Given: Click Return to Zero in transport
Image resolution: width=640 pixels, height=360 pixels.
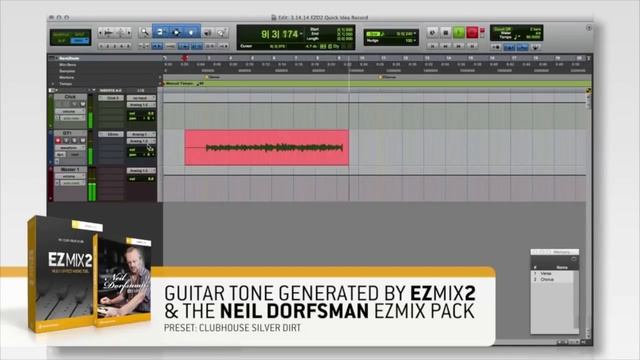Looking at the screenshot, I should (433, 46).
